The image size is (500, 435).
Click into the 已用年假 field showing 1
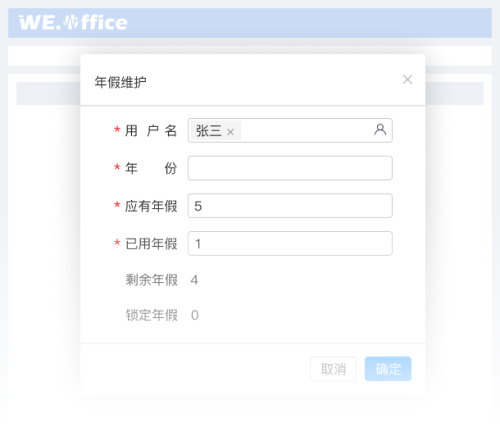[x=290, y=243]
